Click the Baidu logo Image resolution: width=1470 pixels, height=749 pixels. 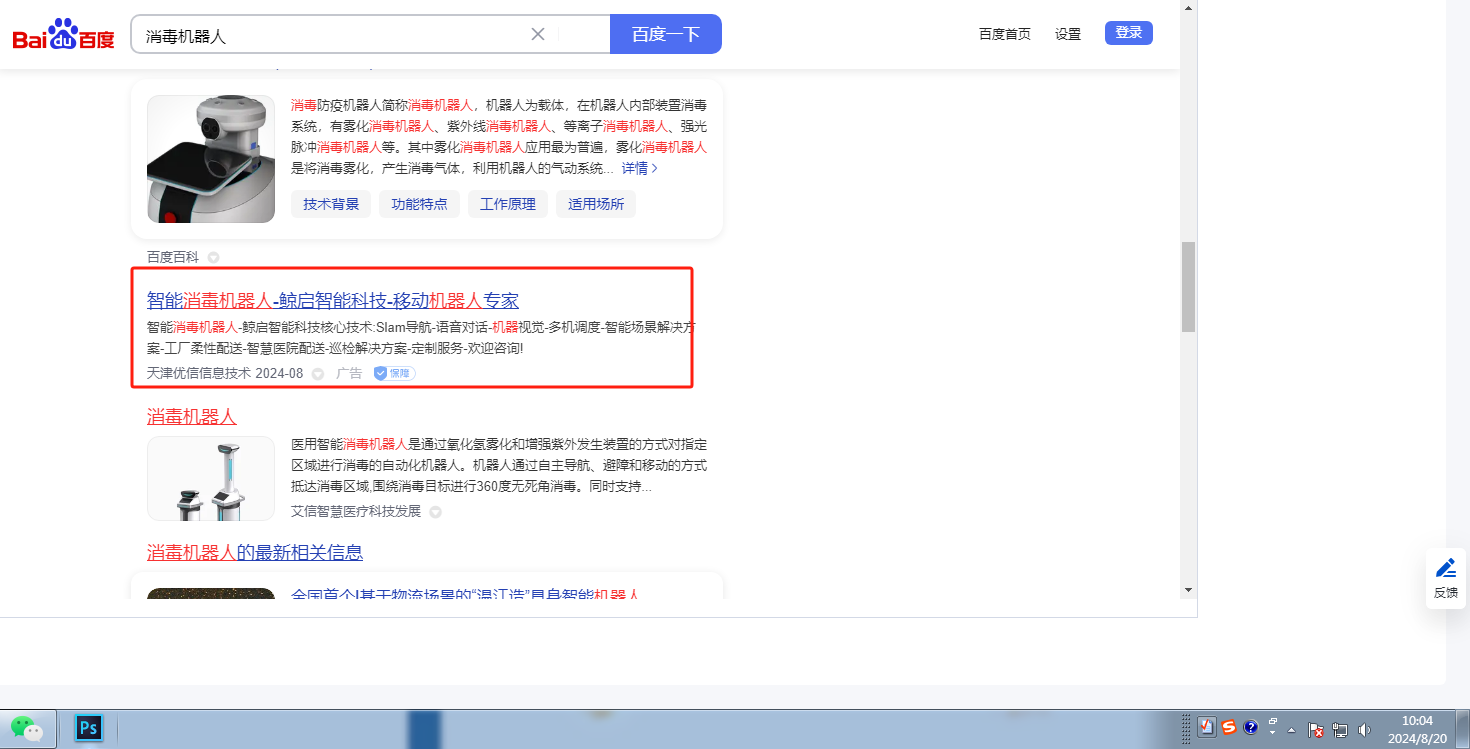pyautogui.click(x=63, y=35)
